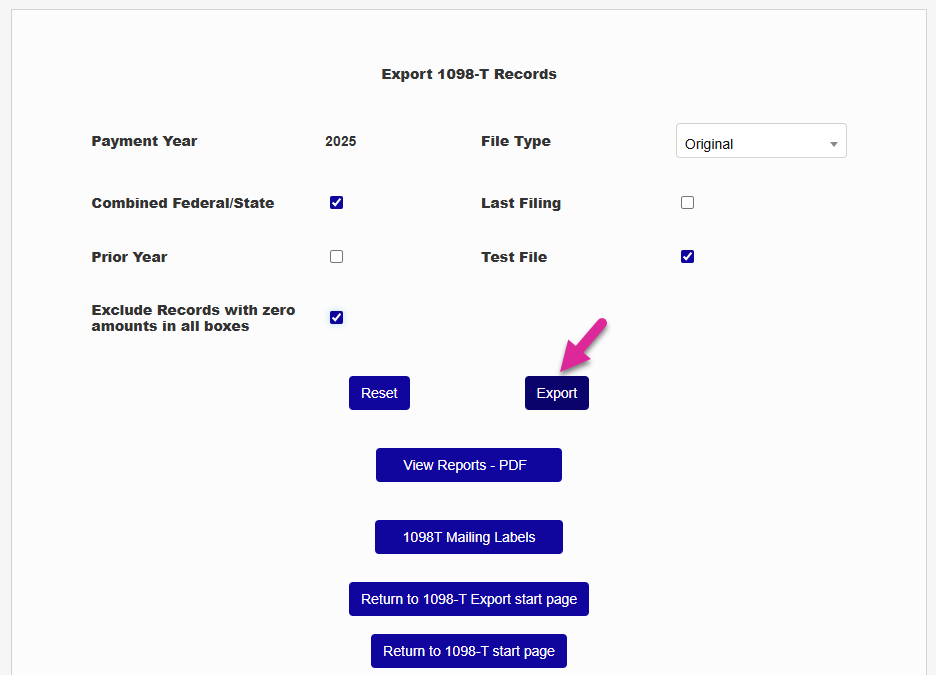This screenshot has width=936, height=675.
Task: Click the Export 1098-T Records heading
Action: pyautogui.click(x=469, y=74)
